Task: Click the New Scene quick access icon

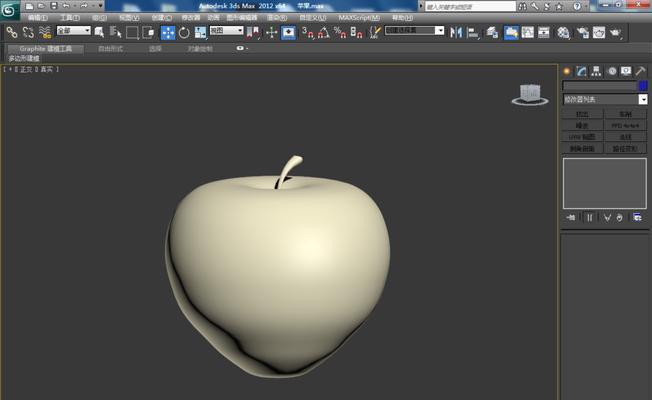Action: (x=29, y=6)
